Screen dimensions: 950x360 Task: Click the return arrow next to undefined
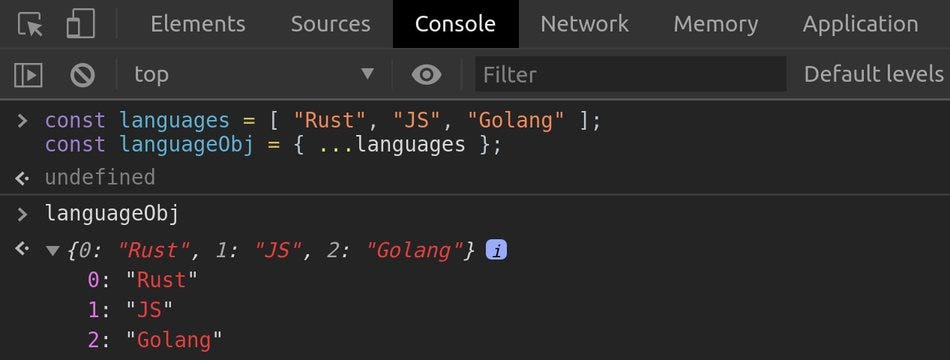point(22,178)
